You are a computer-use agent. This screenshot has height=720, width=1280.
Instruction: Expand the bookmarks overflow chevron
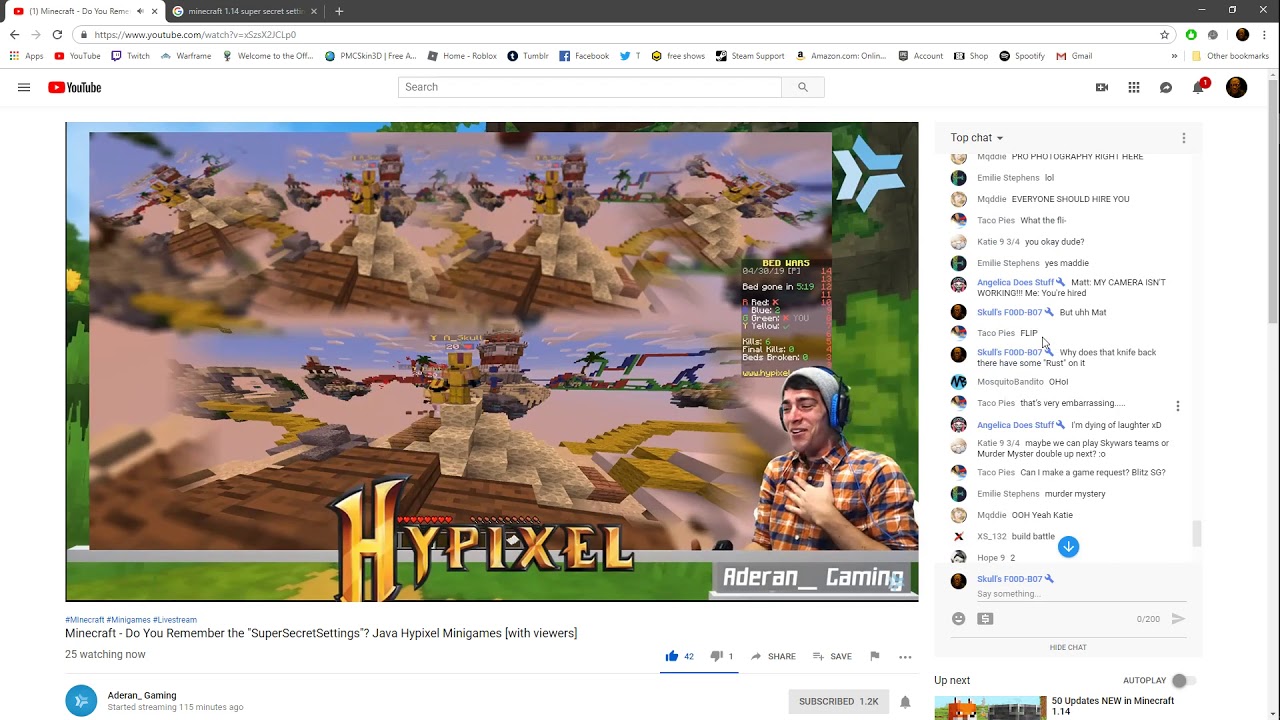(1175, 56)
